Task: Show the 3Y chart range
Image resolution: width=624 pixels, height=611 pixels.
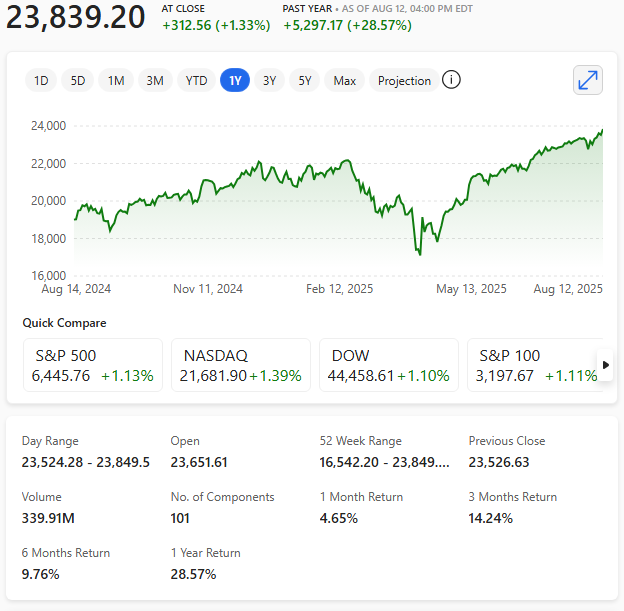Action: [x=269, y=80]
